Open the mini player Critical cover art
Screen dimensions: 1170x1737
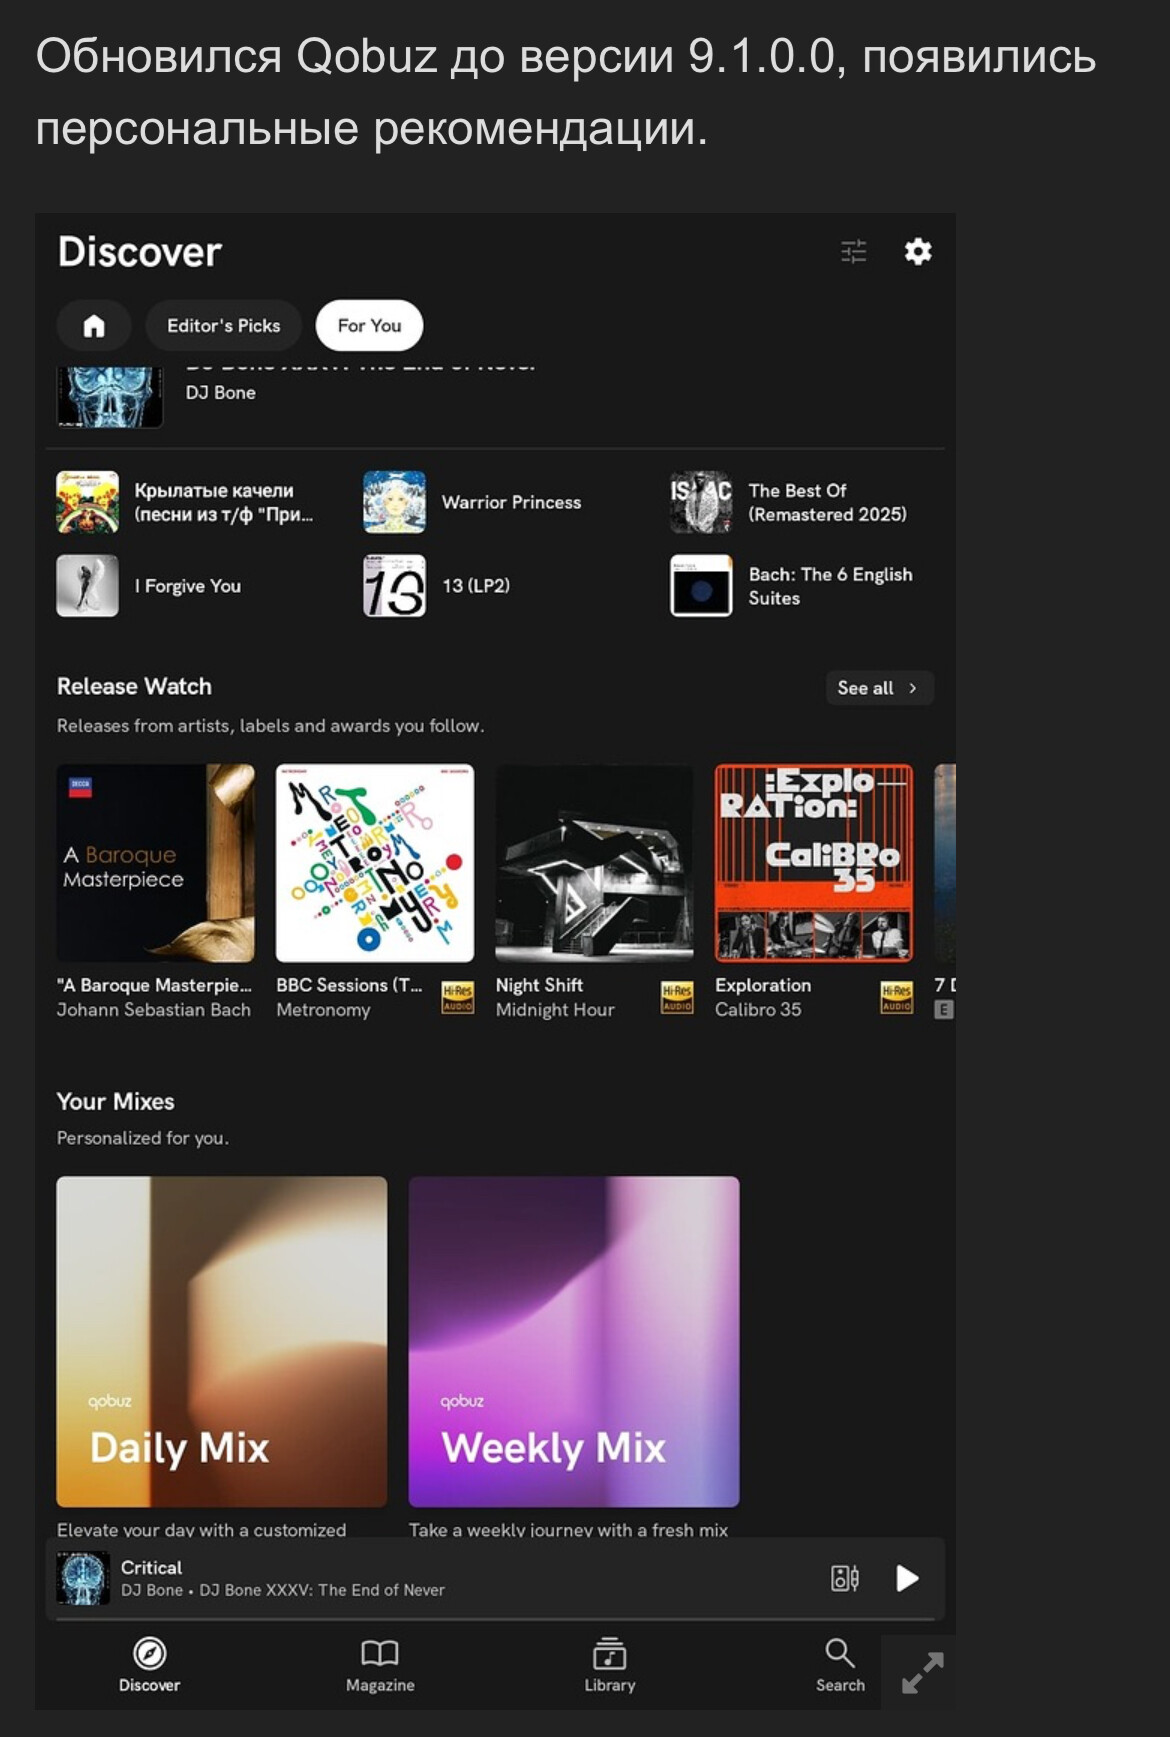coord(83,1578)
